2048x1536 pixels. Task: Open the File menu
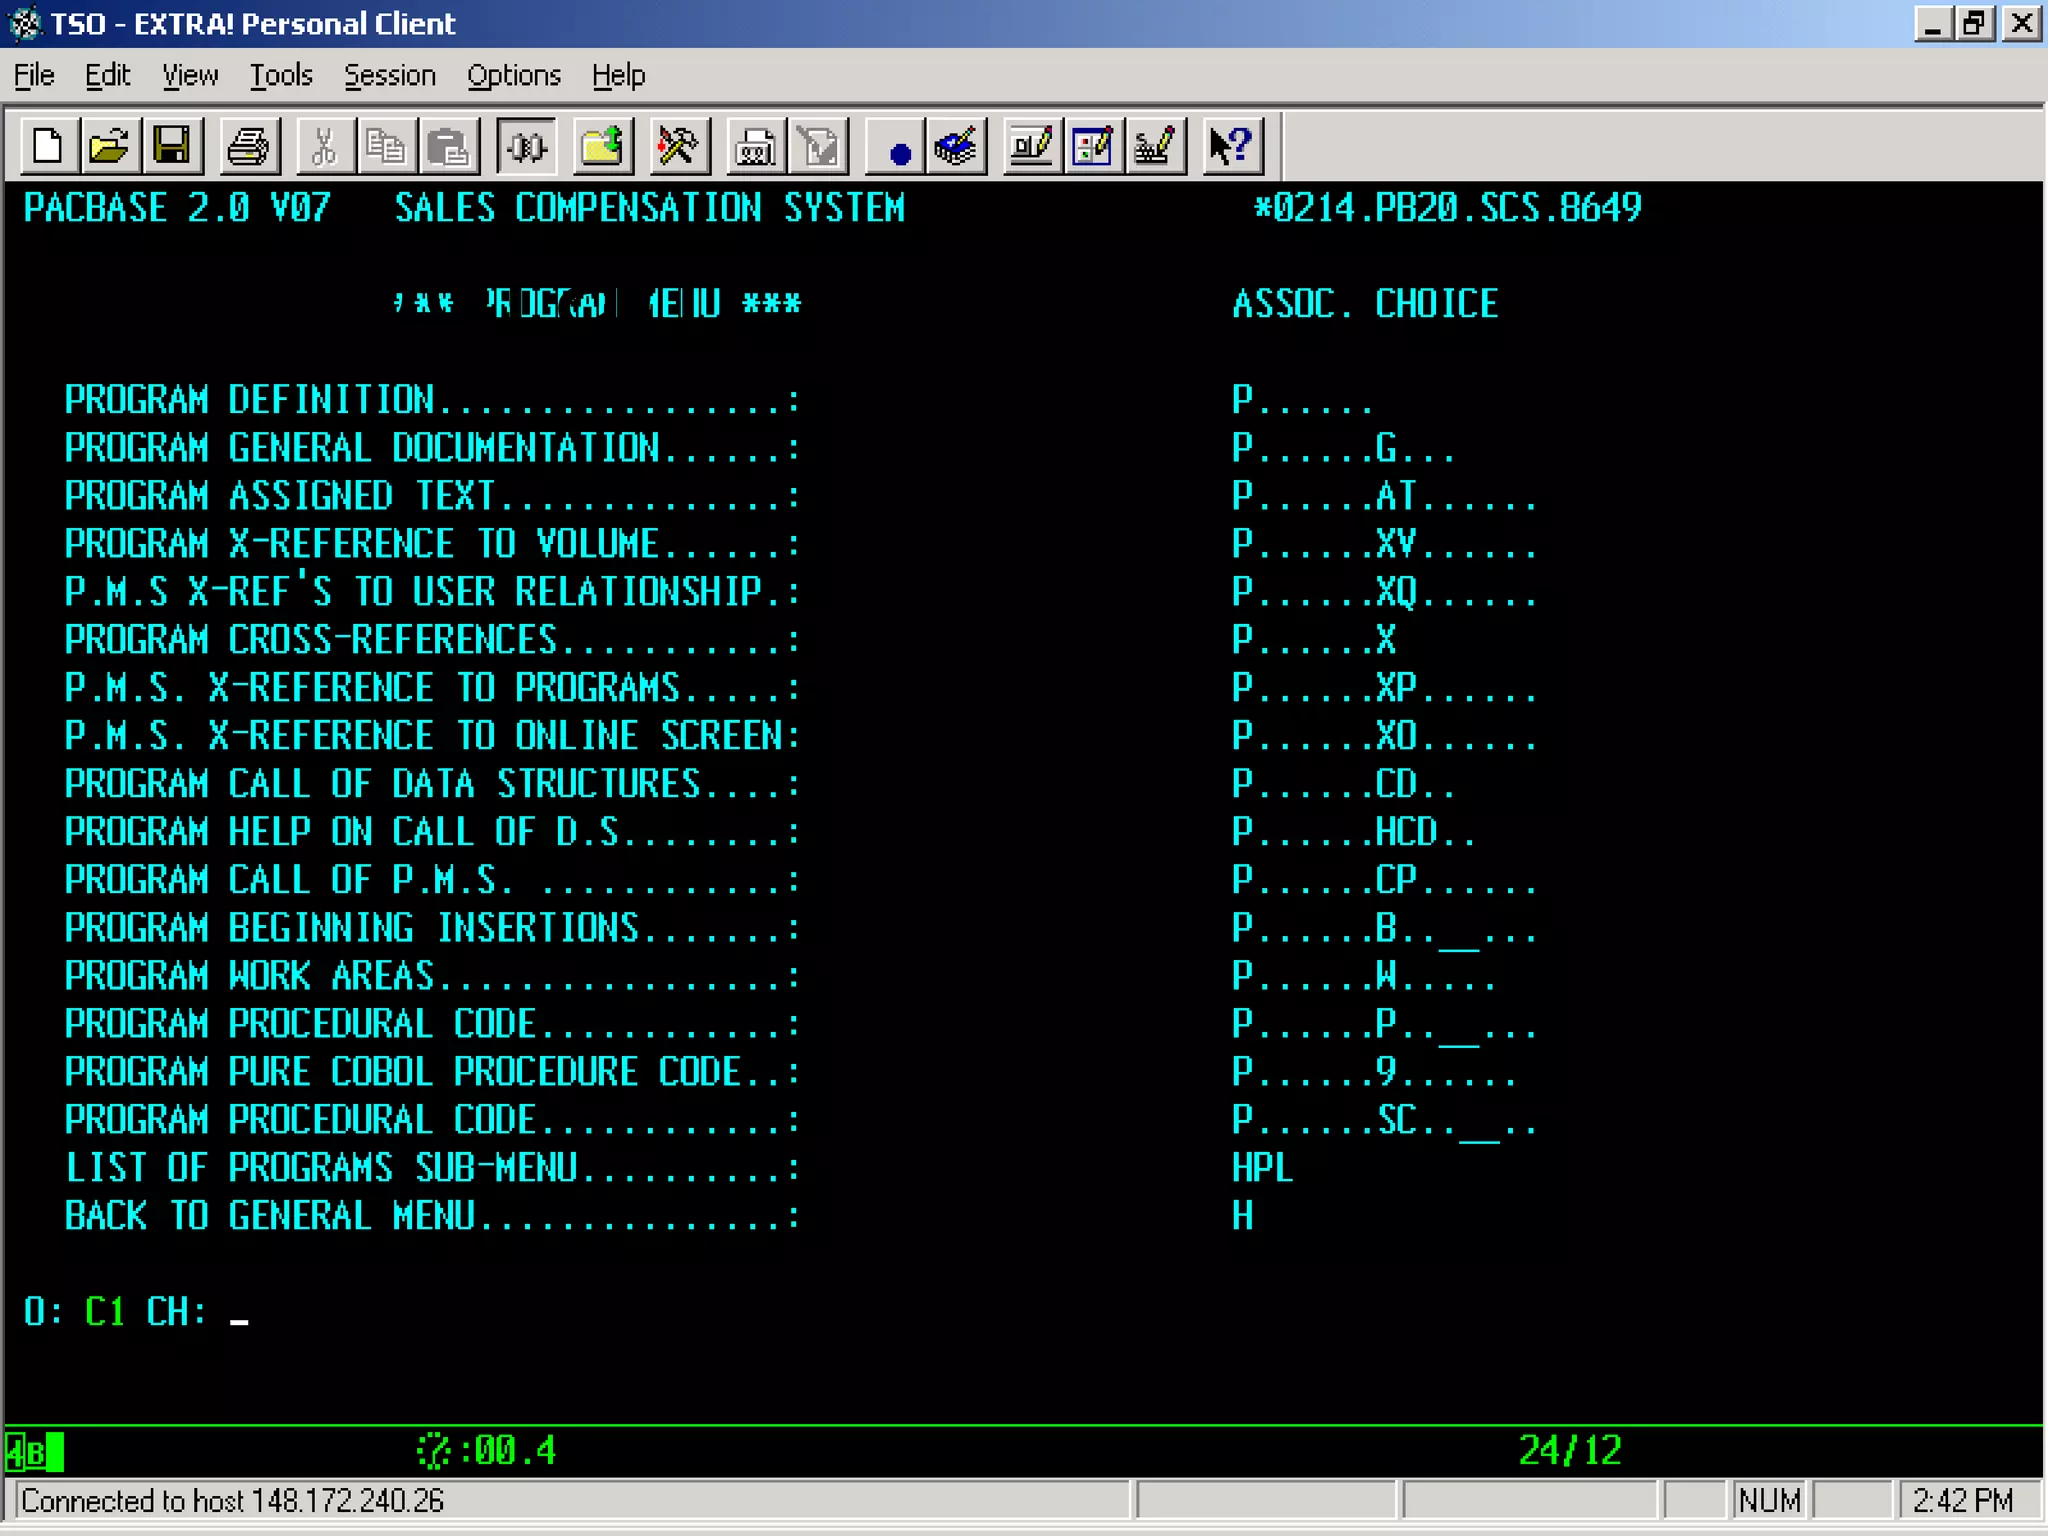point(34,76)
